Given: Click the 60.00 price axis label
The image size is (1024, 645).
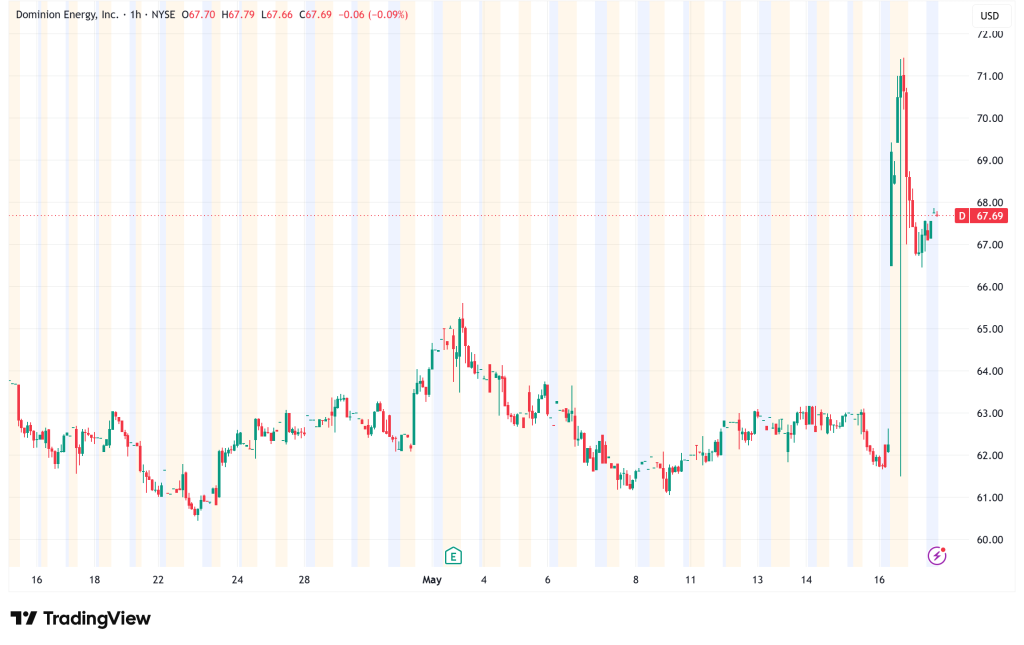Looking at the screenshot, I should click(x=989, y=540).
